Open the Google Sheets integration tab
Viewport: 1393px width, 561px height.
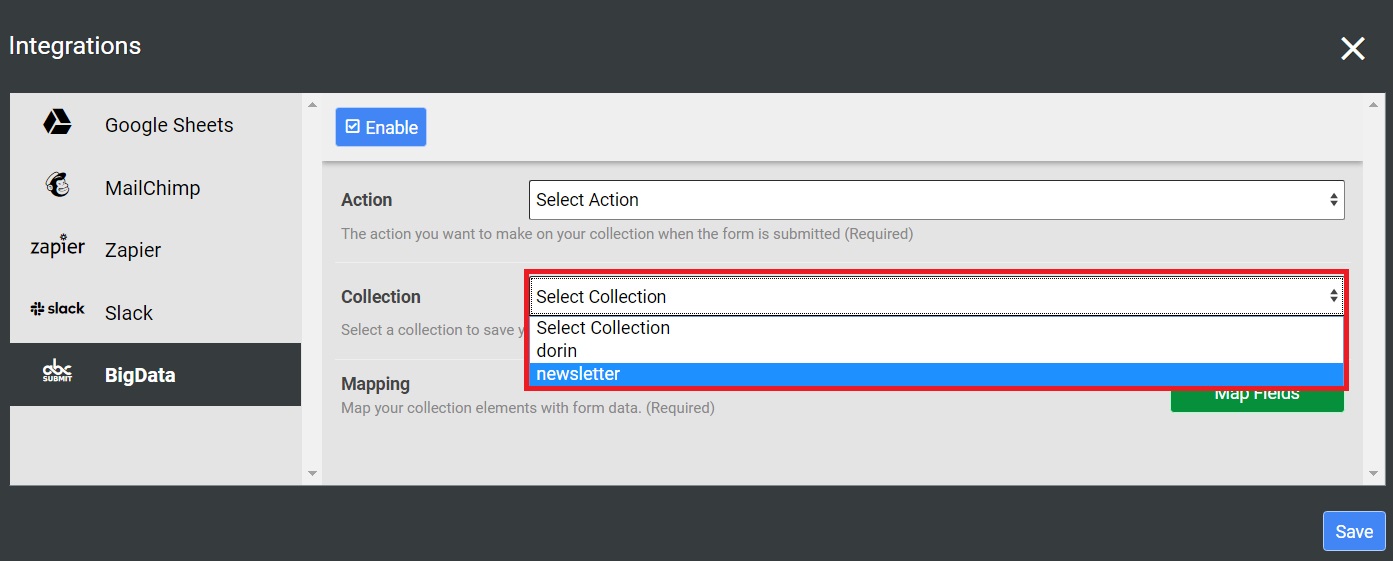pyautogui.click(x=168, y=125)
